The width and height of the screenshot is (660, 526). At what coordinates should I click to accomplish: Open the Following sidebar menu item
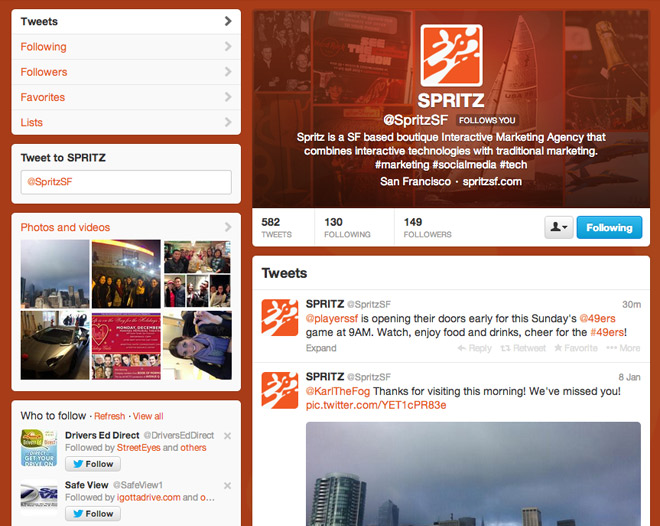pos(126,47)
